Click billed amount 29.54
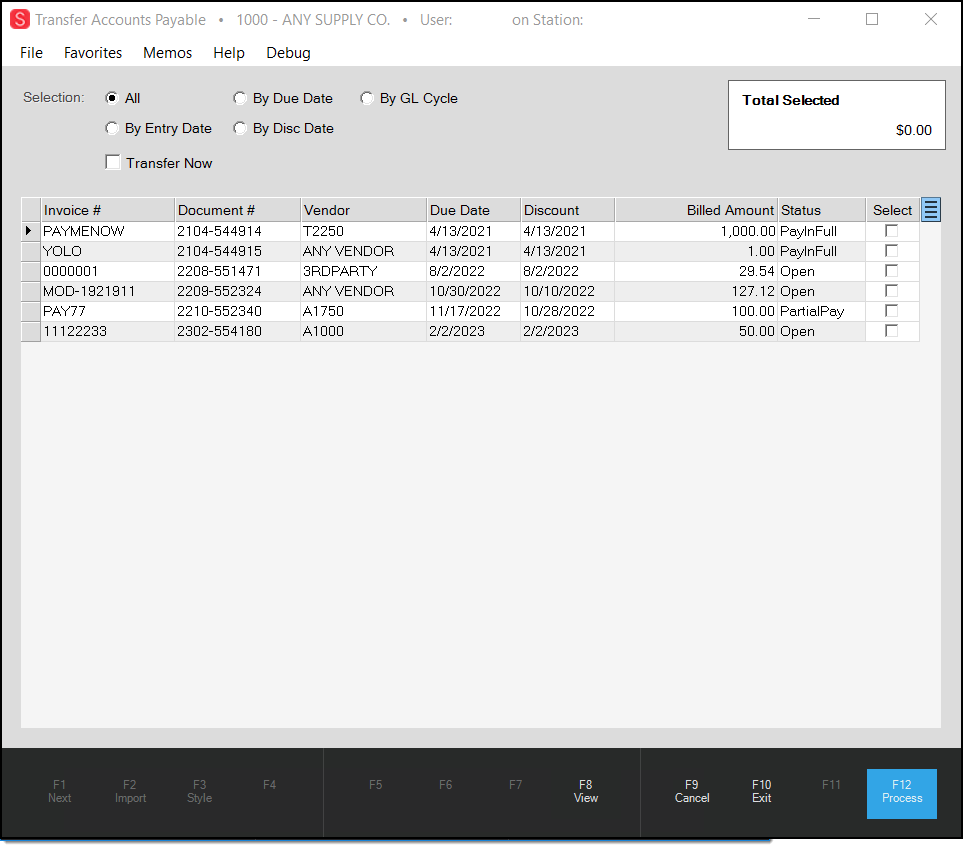Image resolution: width=963 pixels, height=848 pixels. 696,271
